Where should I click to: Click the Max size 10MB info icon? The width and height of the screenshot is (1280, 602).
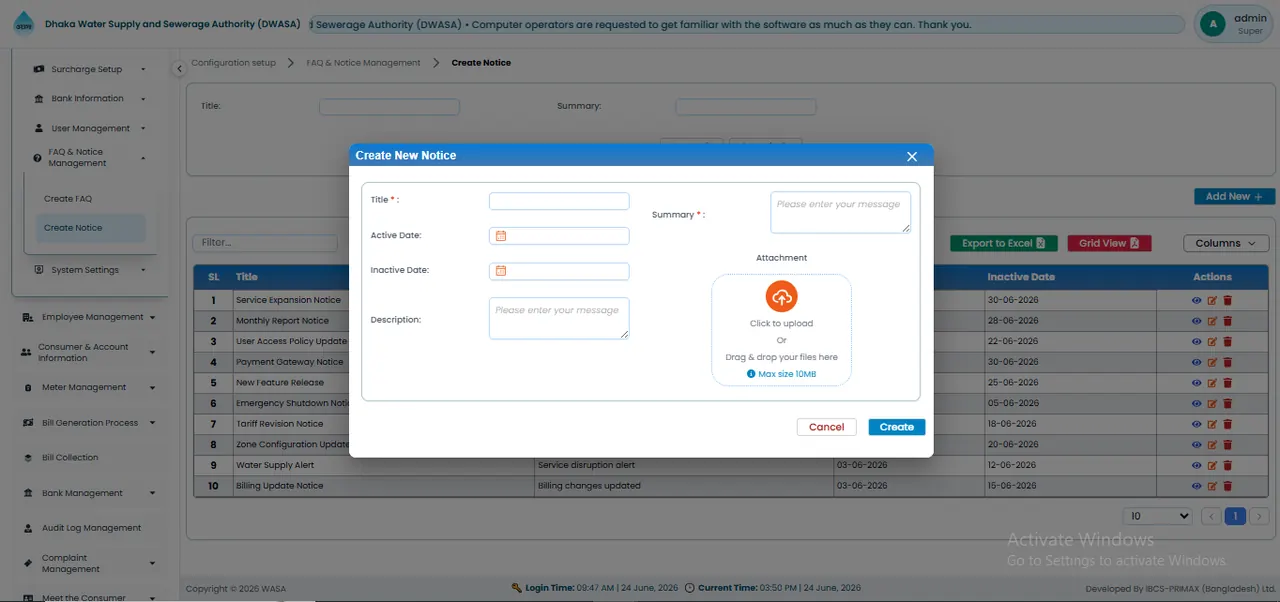(751, 374)
